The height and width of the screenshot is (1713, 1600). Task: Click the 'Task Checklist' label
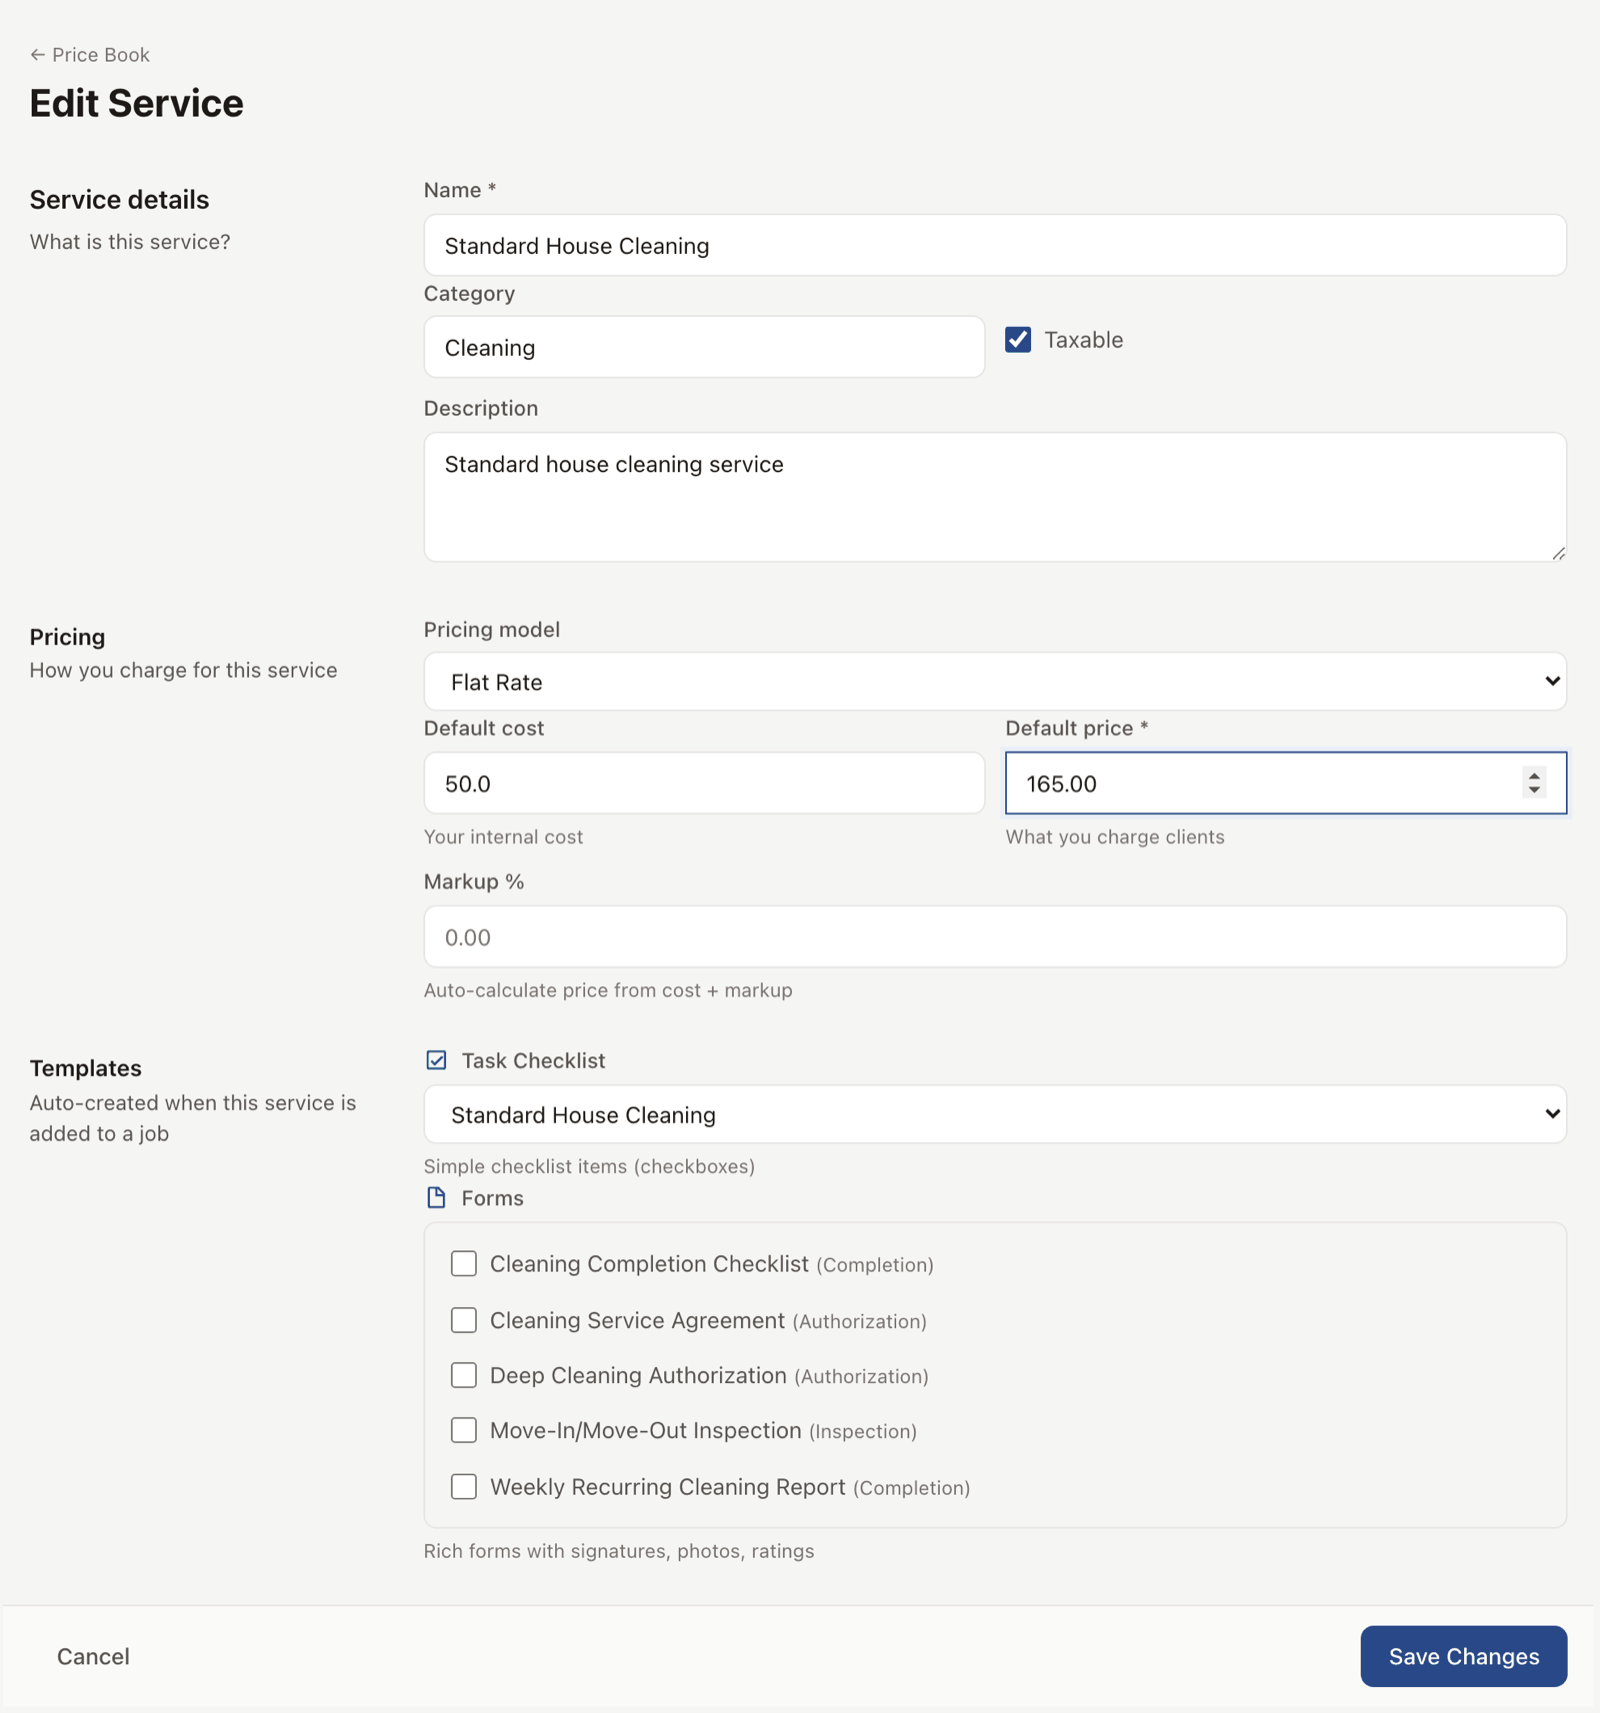(533, 1060)
